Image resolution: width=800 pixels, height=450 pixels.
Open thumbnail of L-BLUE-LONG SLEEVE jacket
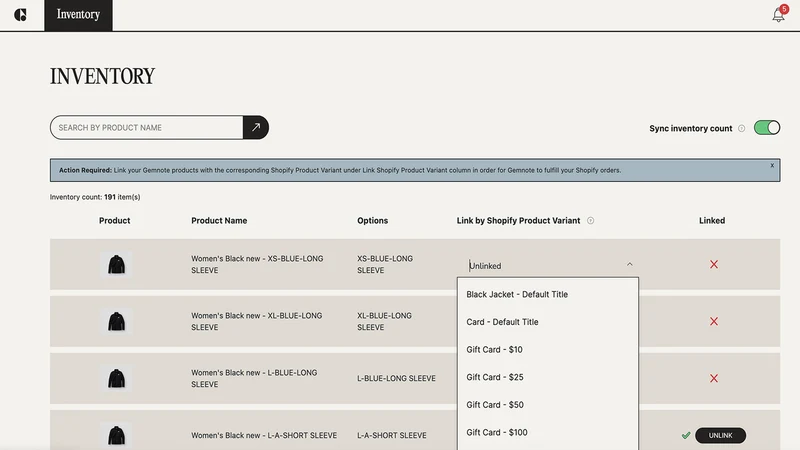click(116, 378)
